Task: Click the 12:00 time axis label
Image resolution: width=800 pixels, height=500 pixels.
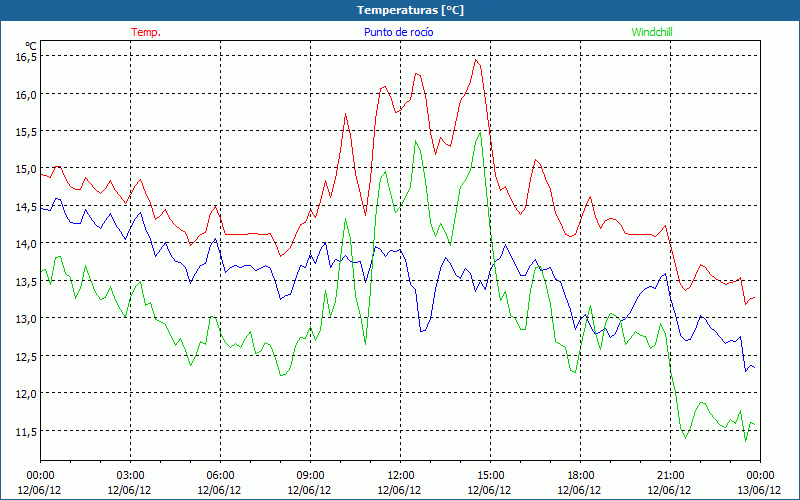Action: [x=400, y=476]
